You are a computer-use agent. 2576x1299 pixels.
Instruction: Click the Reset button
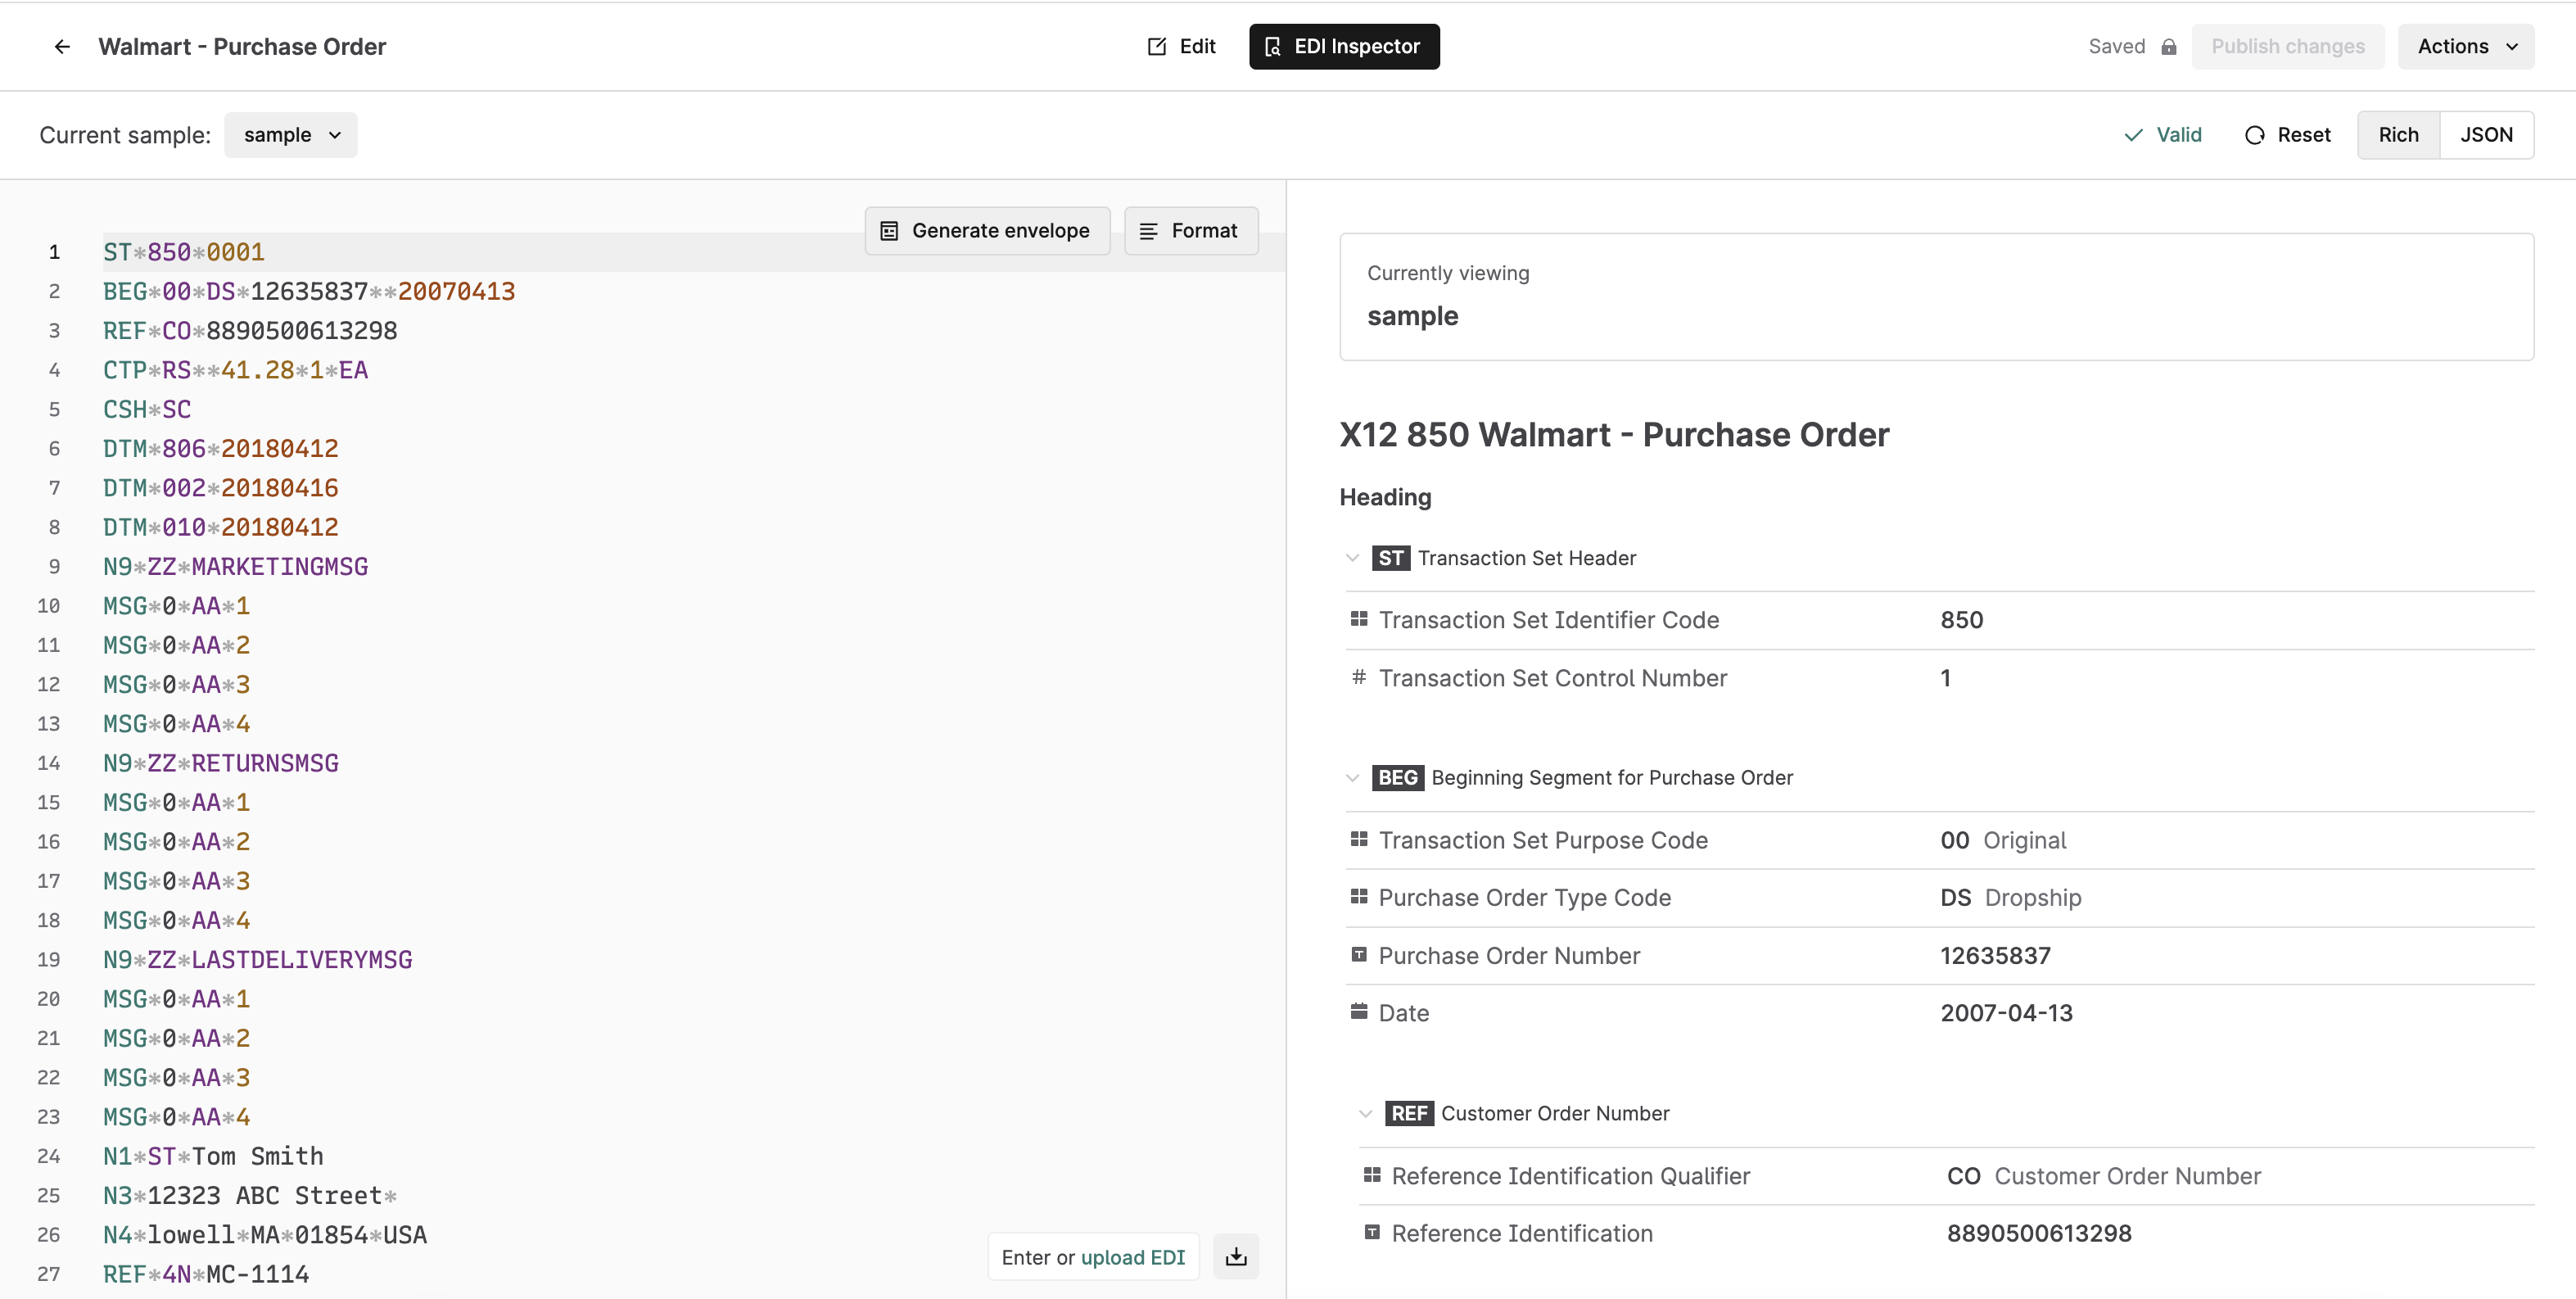pyautogui.click(x=2288, y=135)
